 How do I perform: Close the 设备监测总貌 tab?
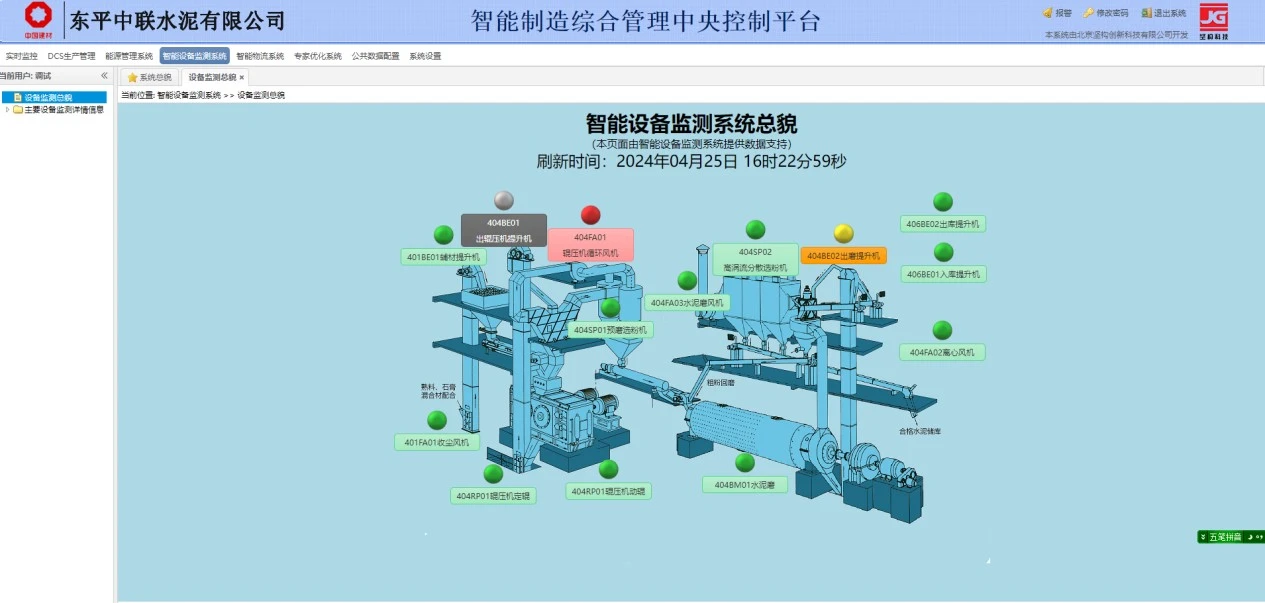click(241, 77)
